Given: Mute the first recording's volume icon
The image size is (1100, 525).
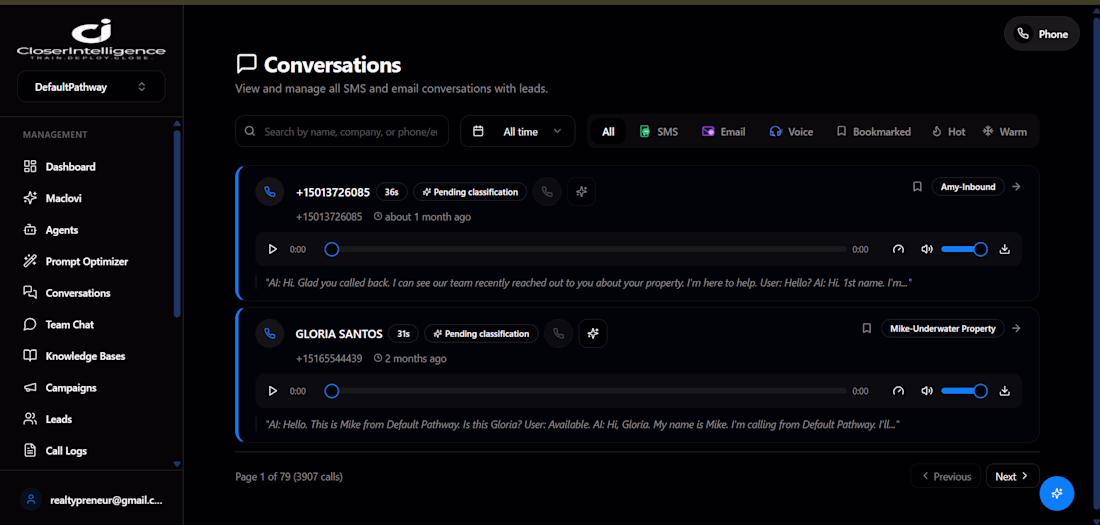Looking at the screenshot, I should click(x=927, y=249).
